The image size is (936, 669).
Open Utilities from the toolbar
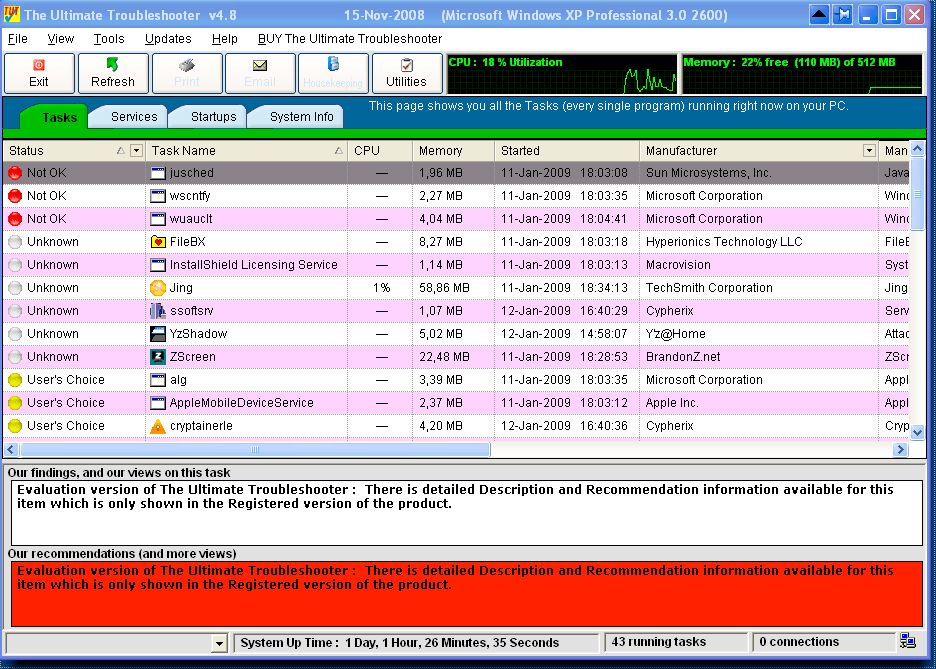click(x=406, y=73)
